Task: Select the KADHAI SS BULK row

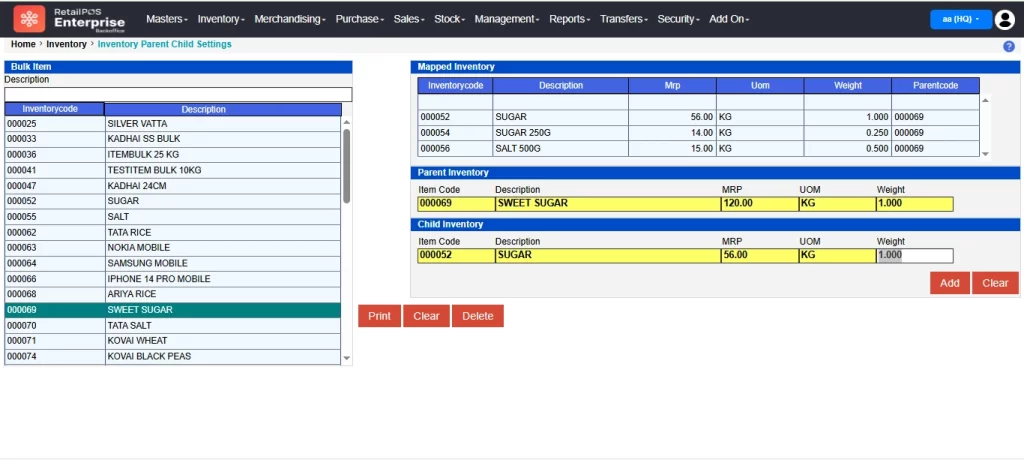Action: tap(172, 139)
